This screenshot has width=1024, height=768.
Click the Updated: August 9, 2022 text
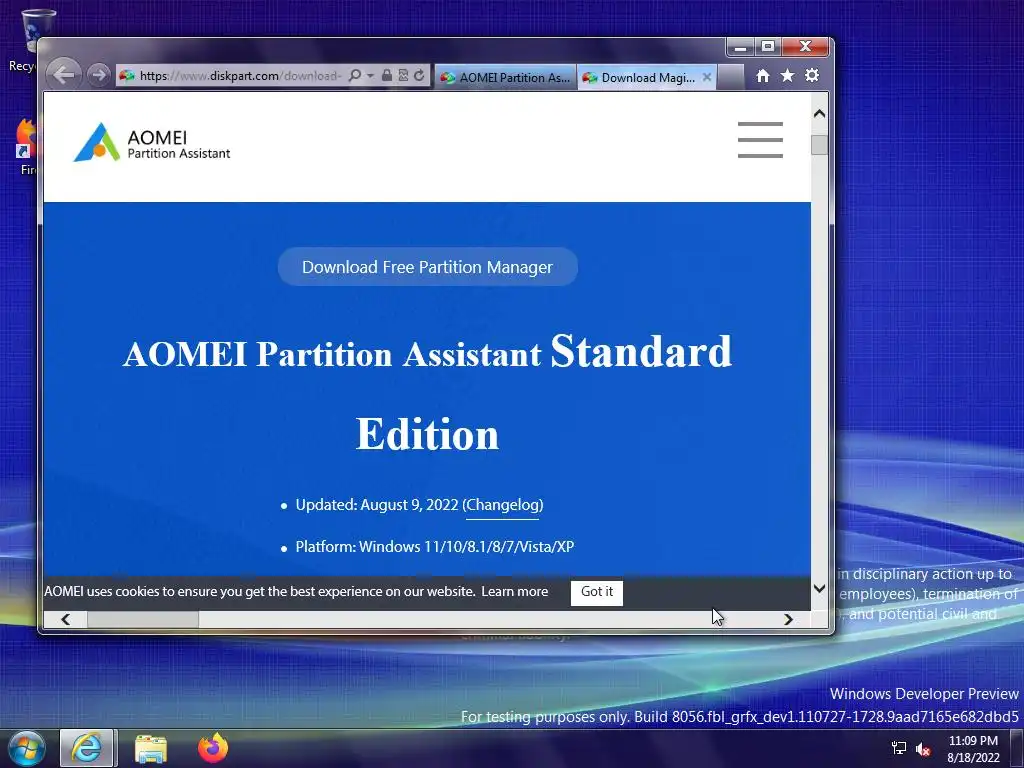click(x=377, y=505)
